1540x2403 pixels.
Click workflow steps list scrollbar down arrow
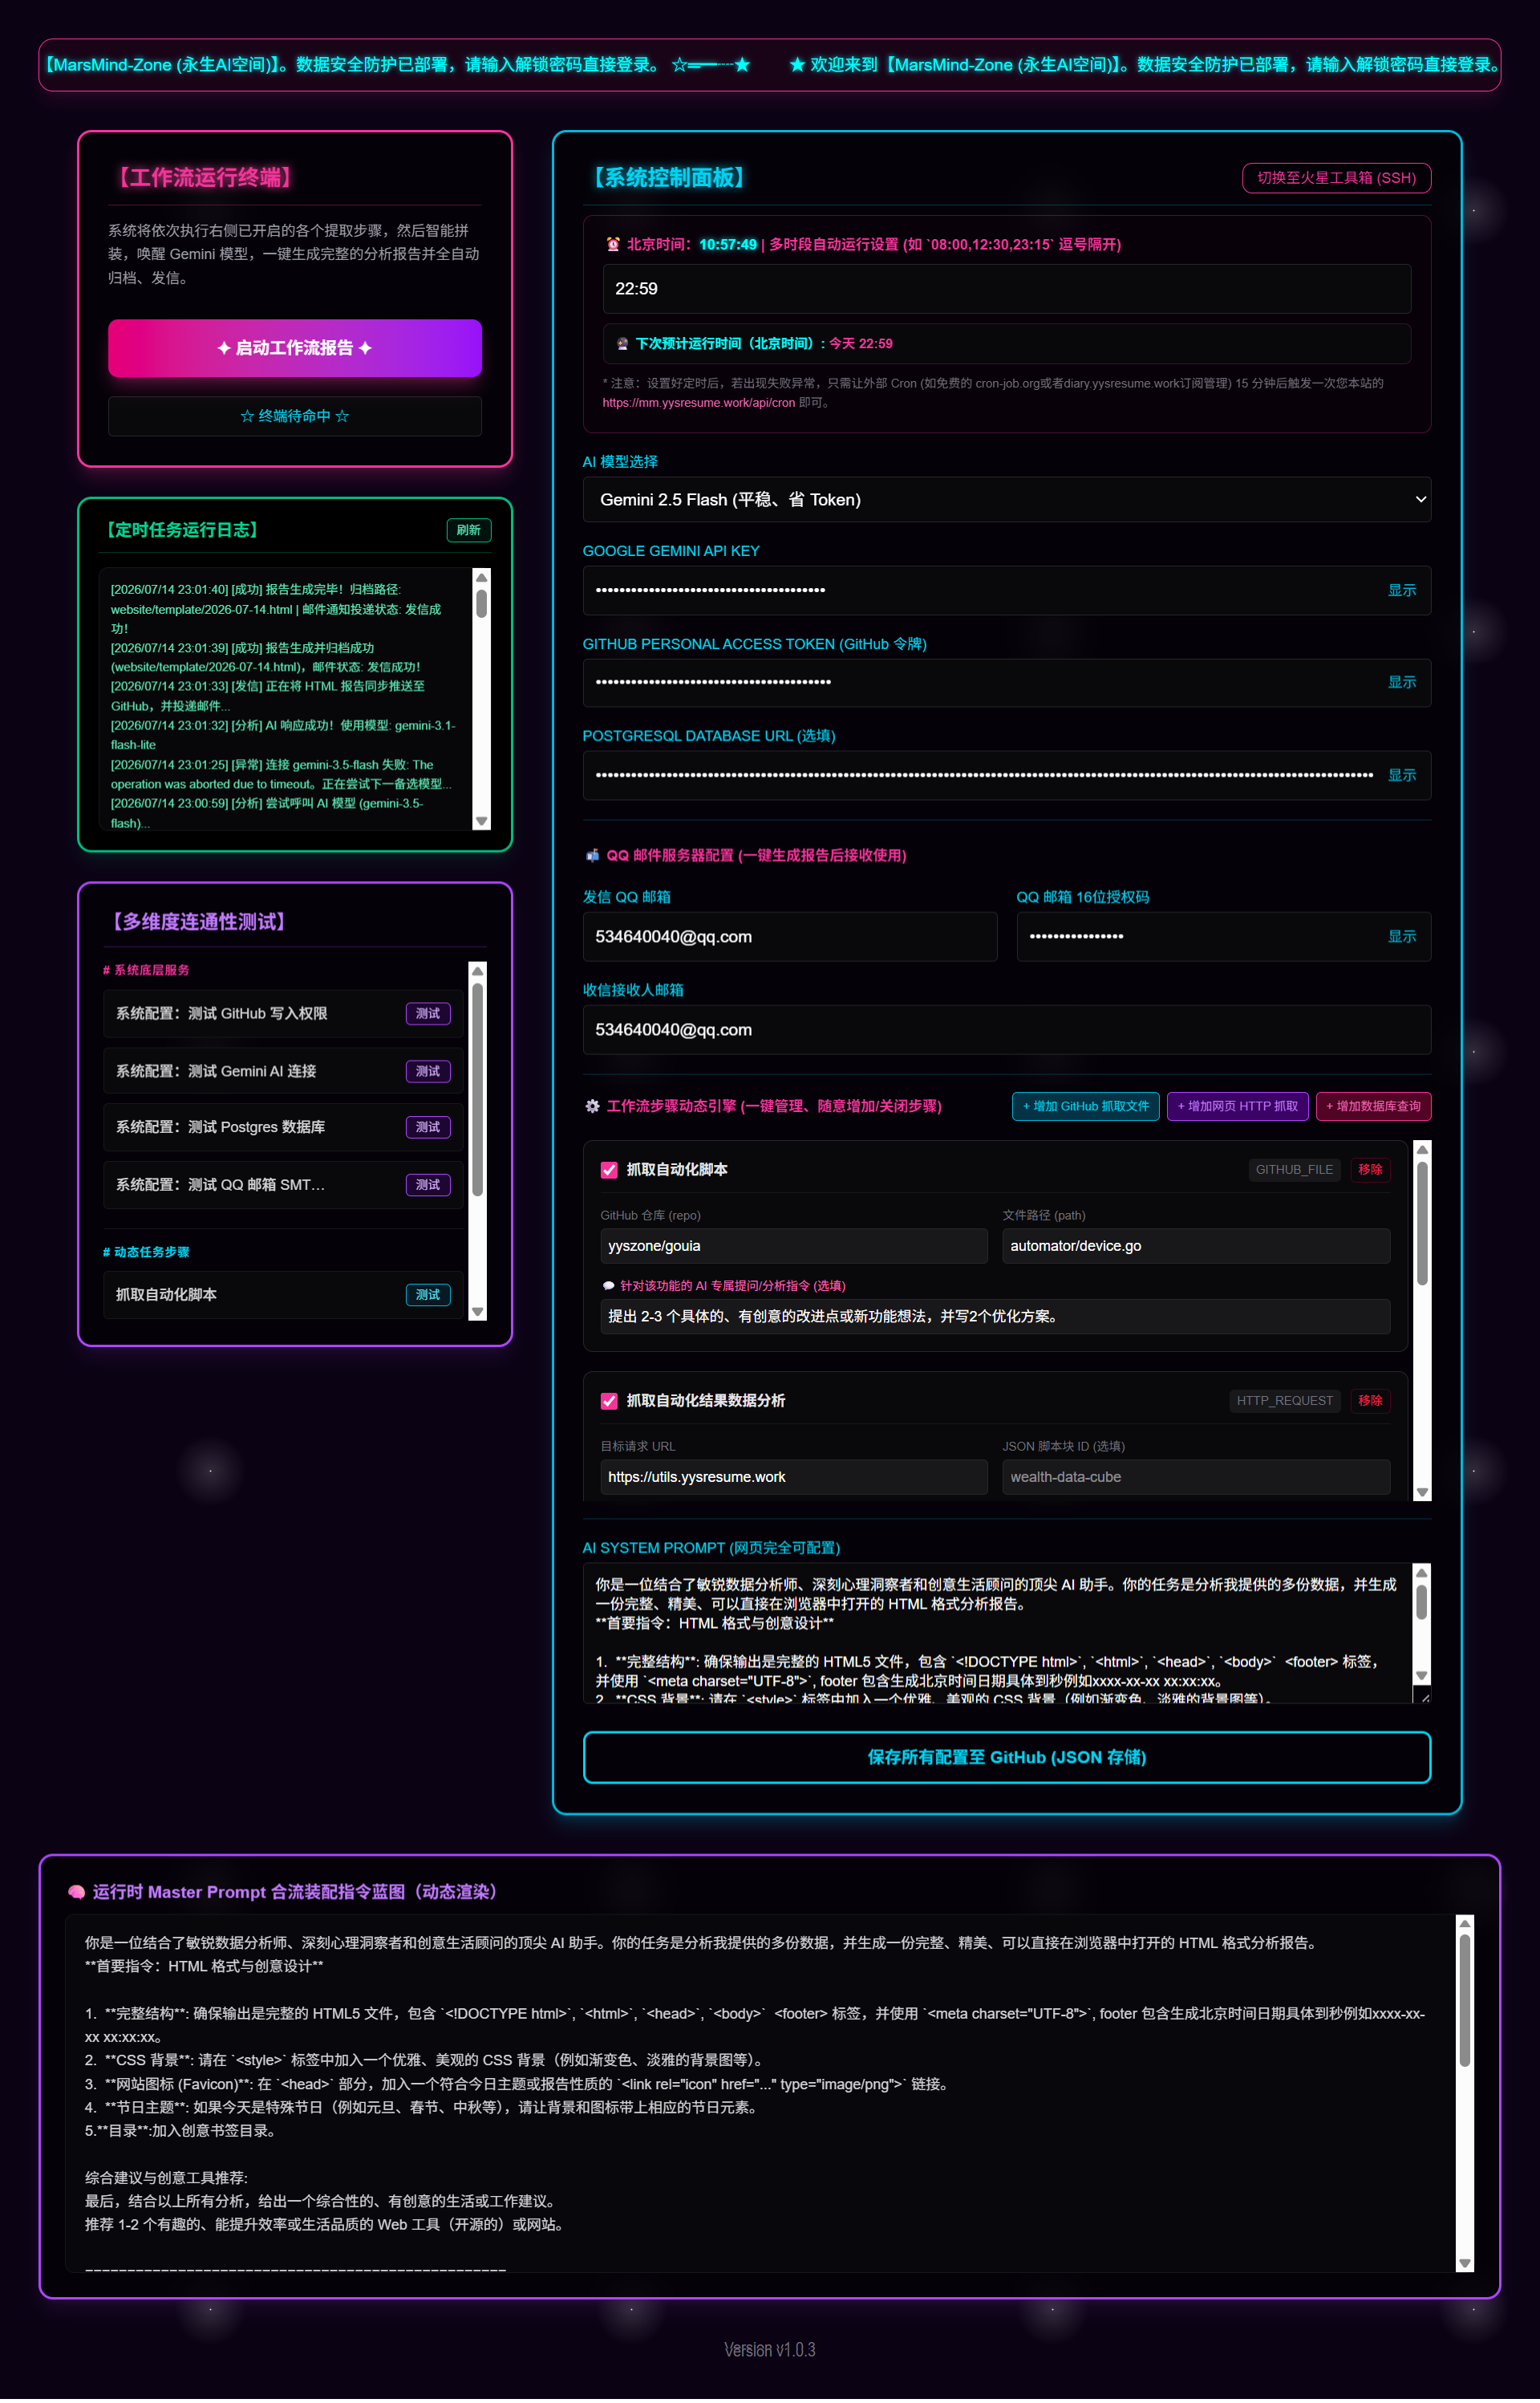click(x=1422, y=1494)
